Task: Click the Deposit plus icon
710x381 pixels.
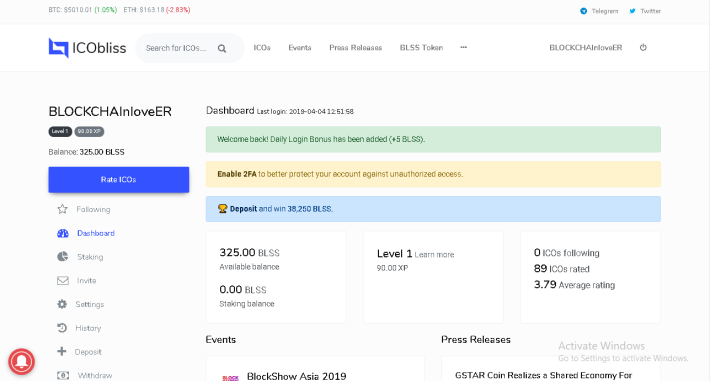Action: [62, 351]
